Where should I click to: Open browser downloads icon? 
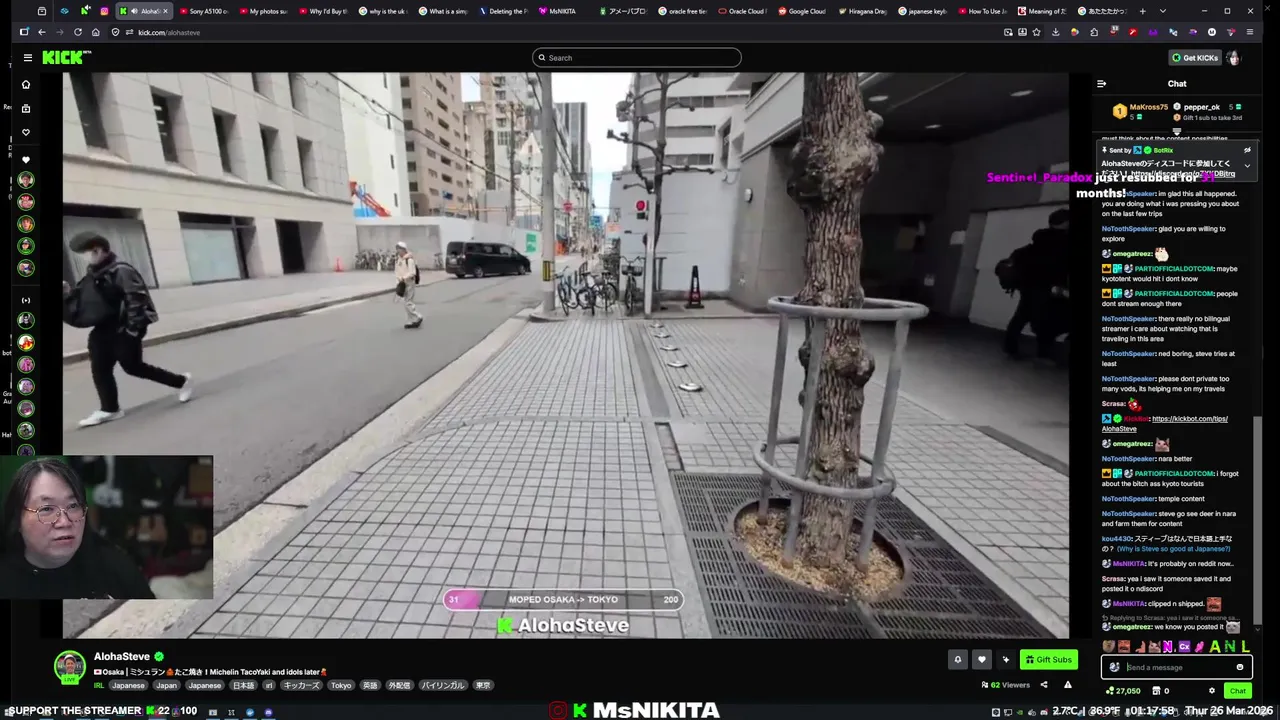[x=1055, y=32]
